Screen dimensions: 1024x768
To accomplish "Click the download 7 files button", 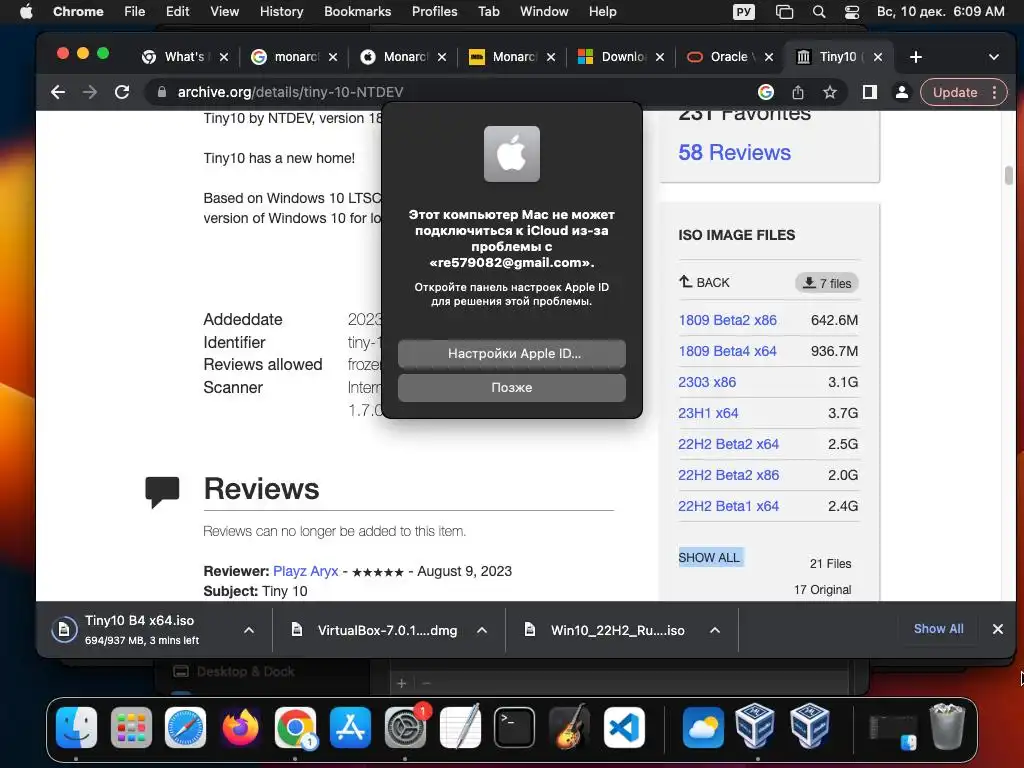I will coord(827,283).
